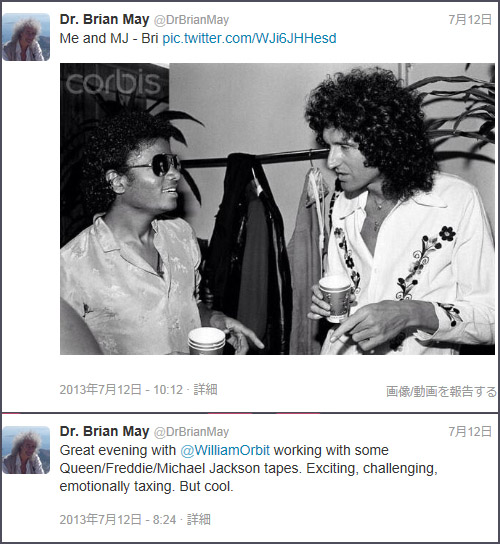Click the black-and-white photo in the first tweet
Viewport: 500px width, 544px height.
coord(277,209)
